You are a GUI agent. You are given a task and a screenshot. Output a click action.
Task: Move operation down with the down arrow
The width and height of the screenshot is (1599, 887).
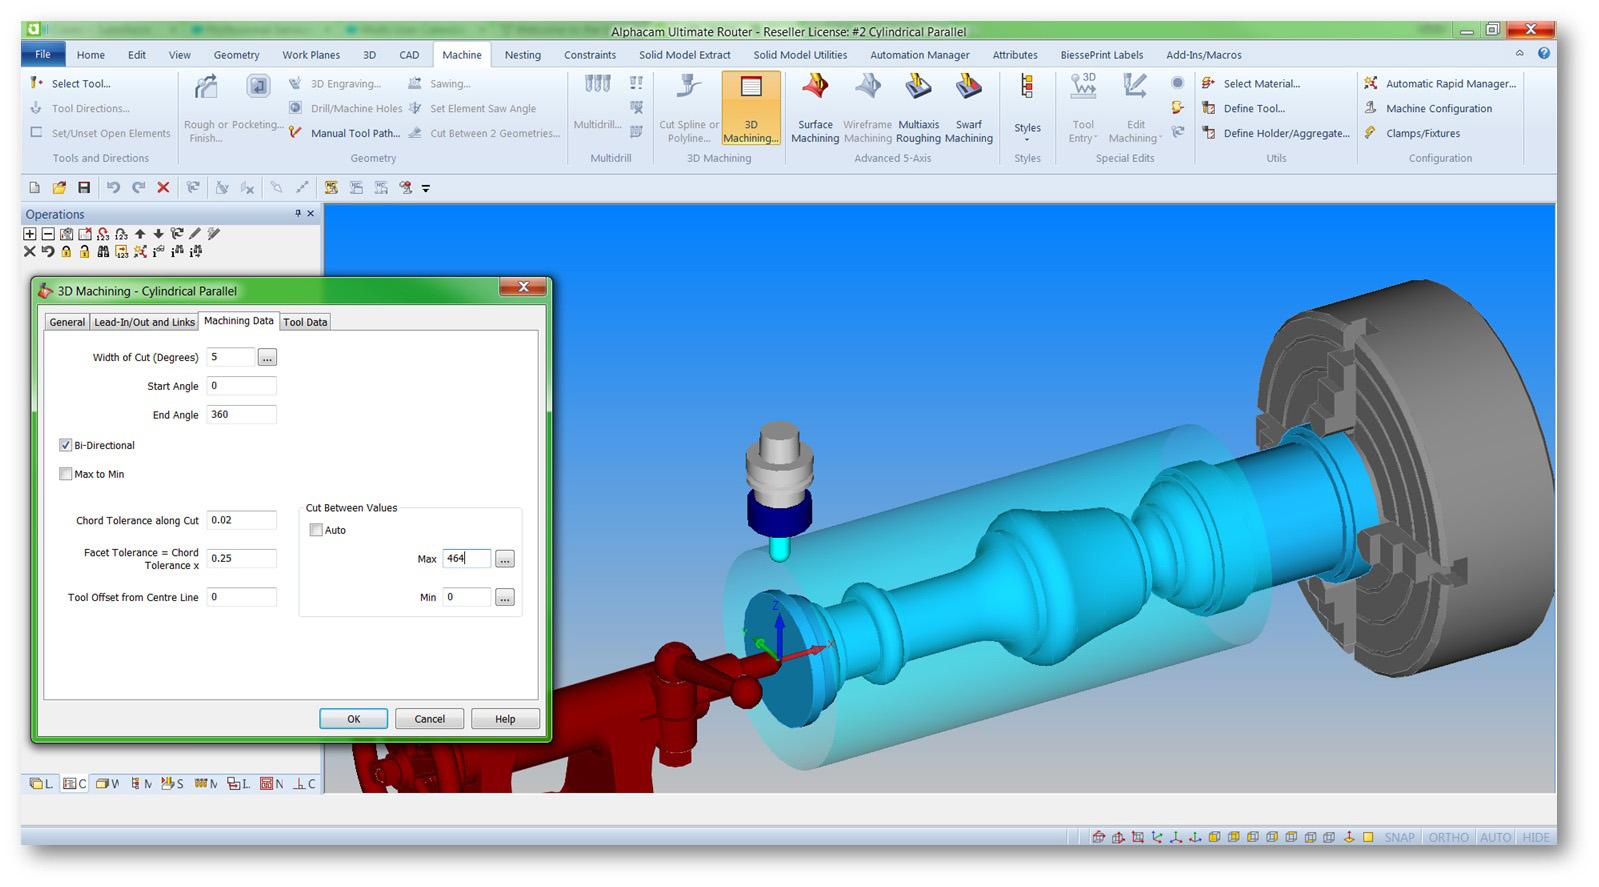[x=158, y=234]
